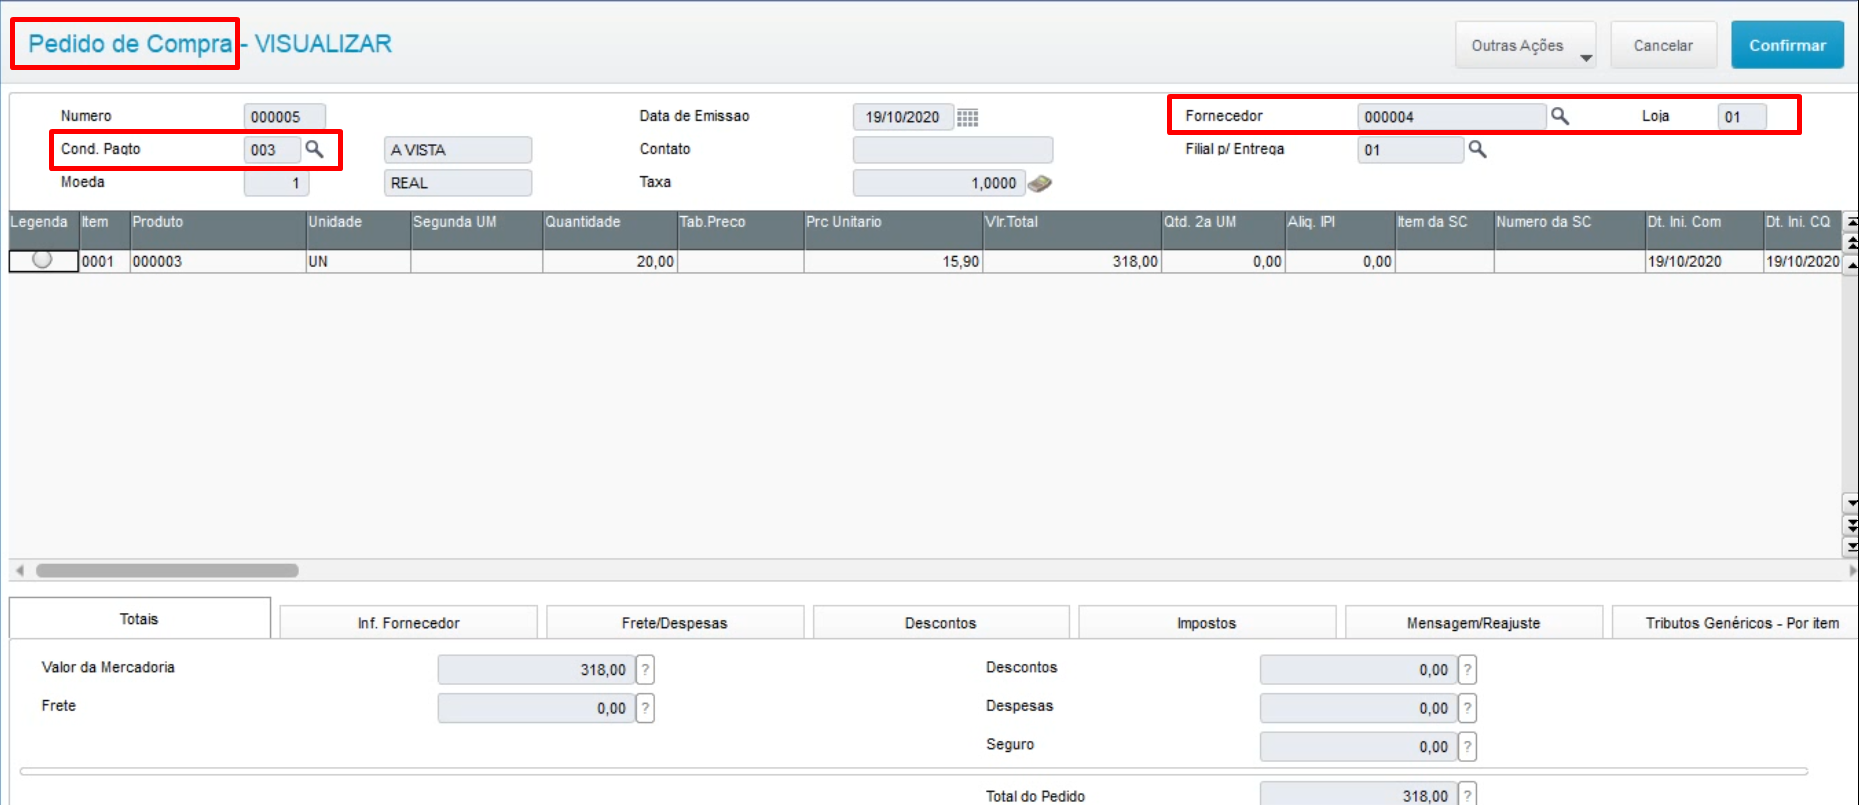1859x805 pixels.
Task: Click the grid scroll right arrow
Action: tap(1852, 570)
